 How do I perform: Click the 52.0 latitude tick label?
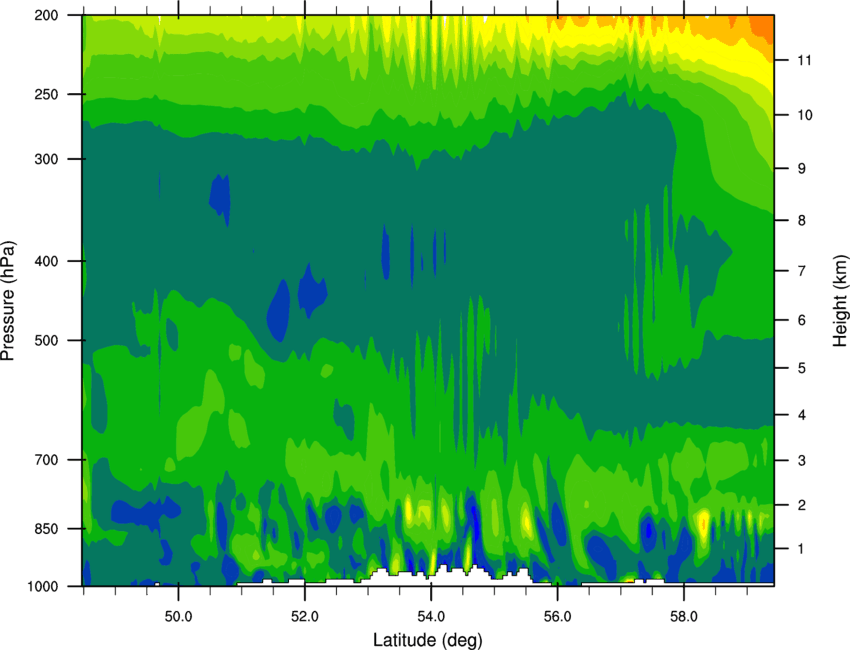click(x=305, y=616)
